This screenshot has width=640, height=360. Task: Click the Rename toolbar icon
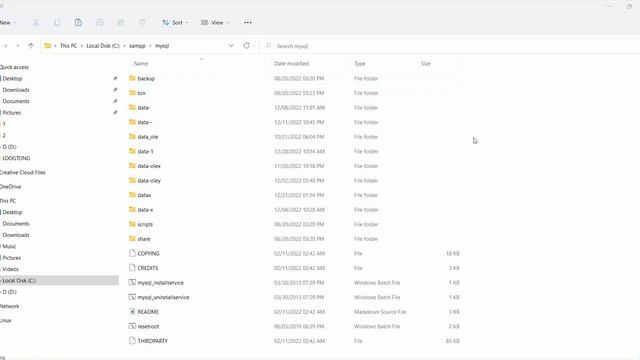100,23
